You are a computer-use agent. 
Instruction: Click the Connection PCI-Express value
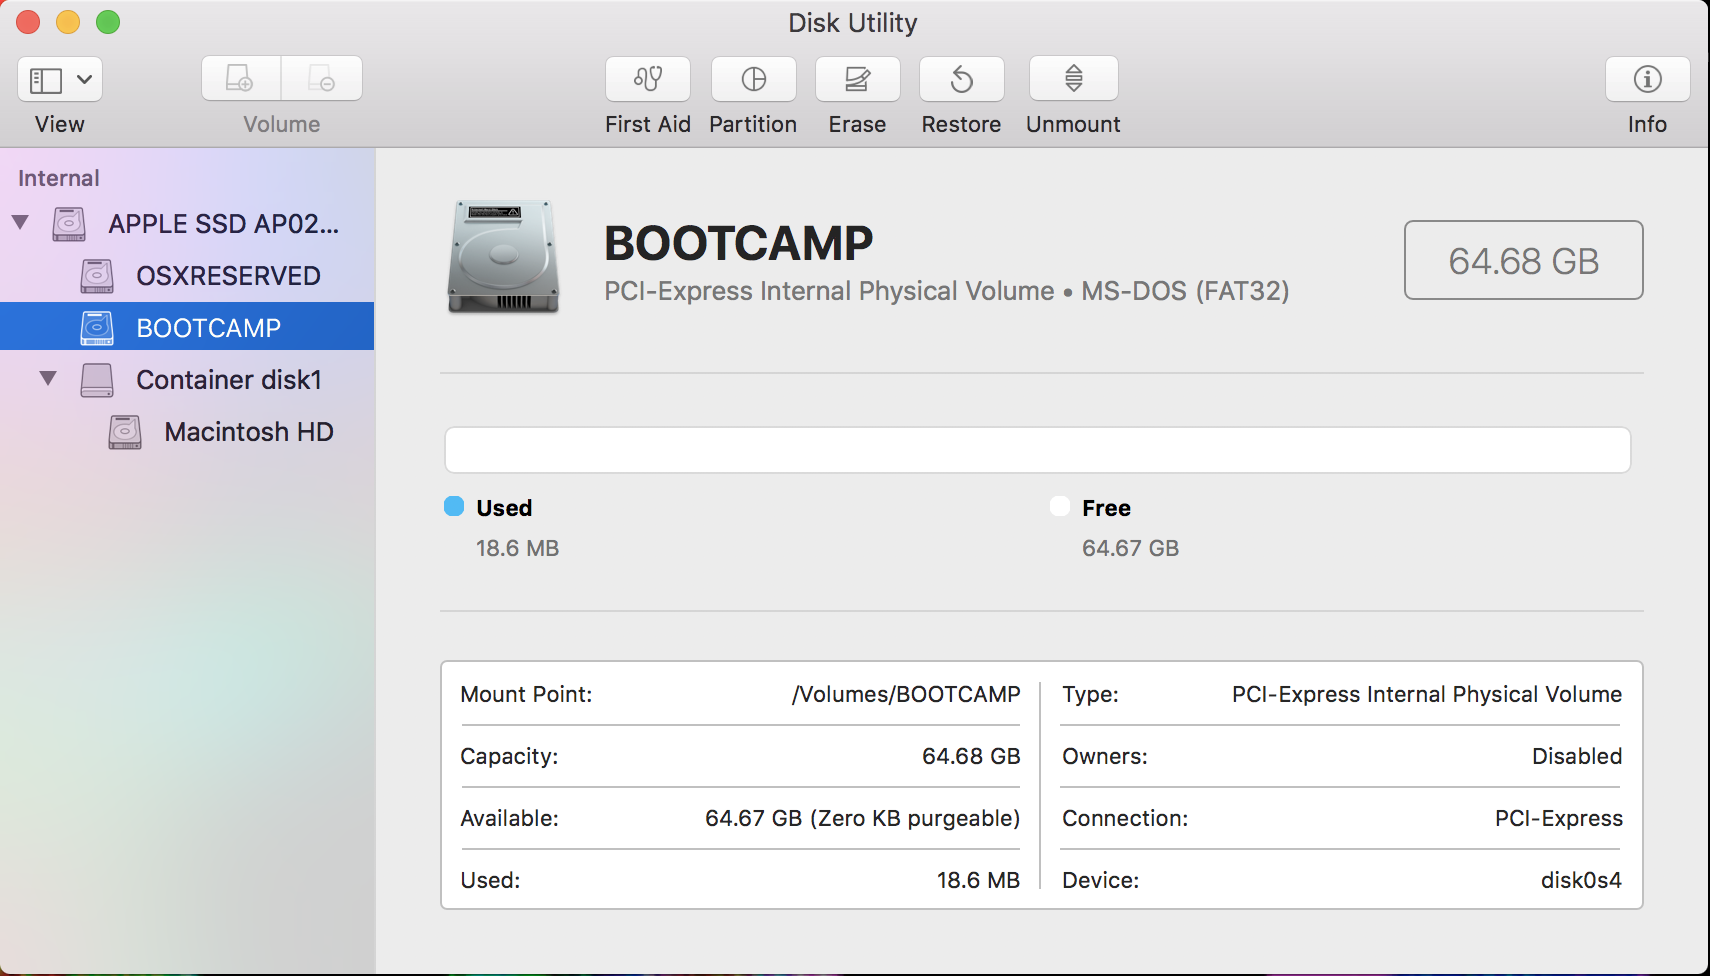[1559, 818]
